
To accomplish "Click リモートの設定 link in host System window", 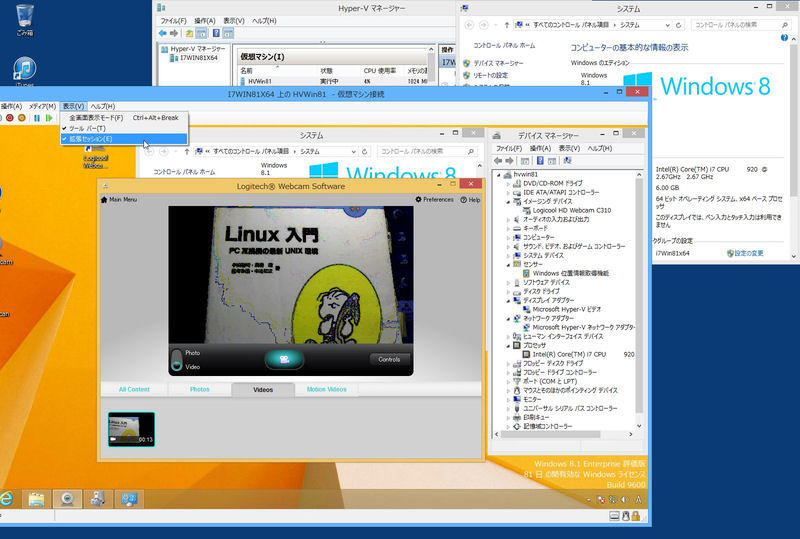I will coord(490,75).
